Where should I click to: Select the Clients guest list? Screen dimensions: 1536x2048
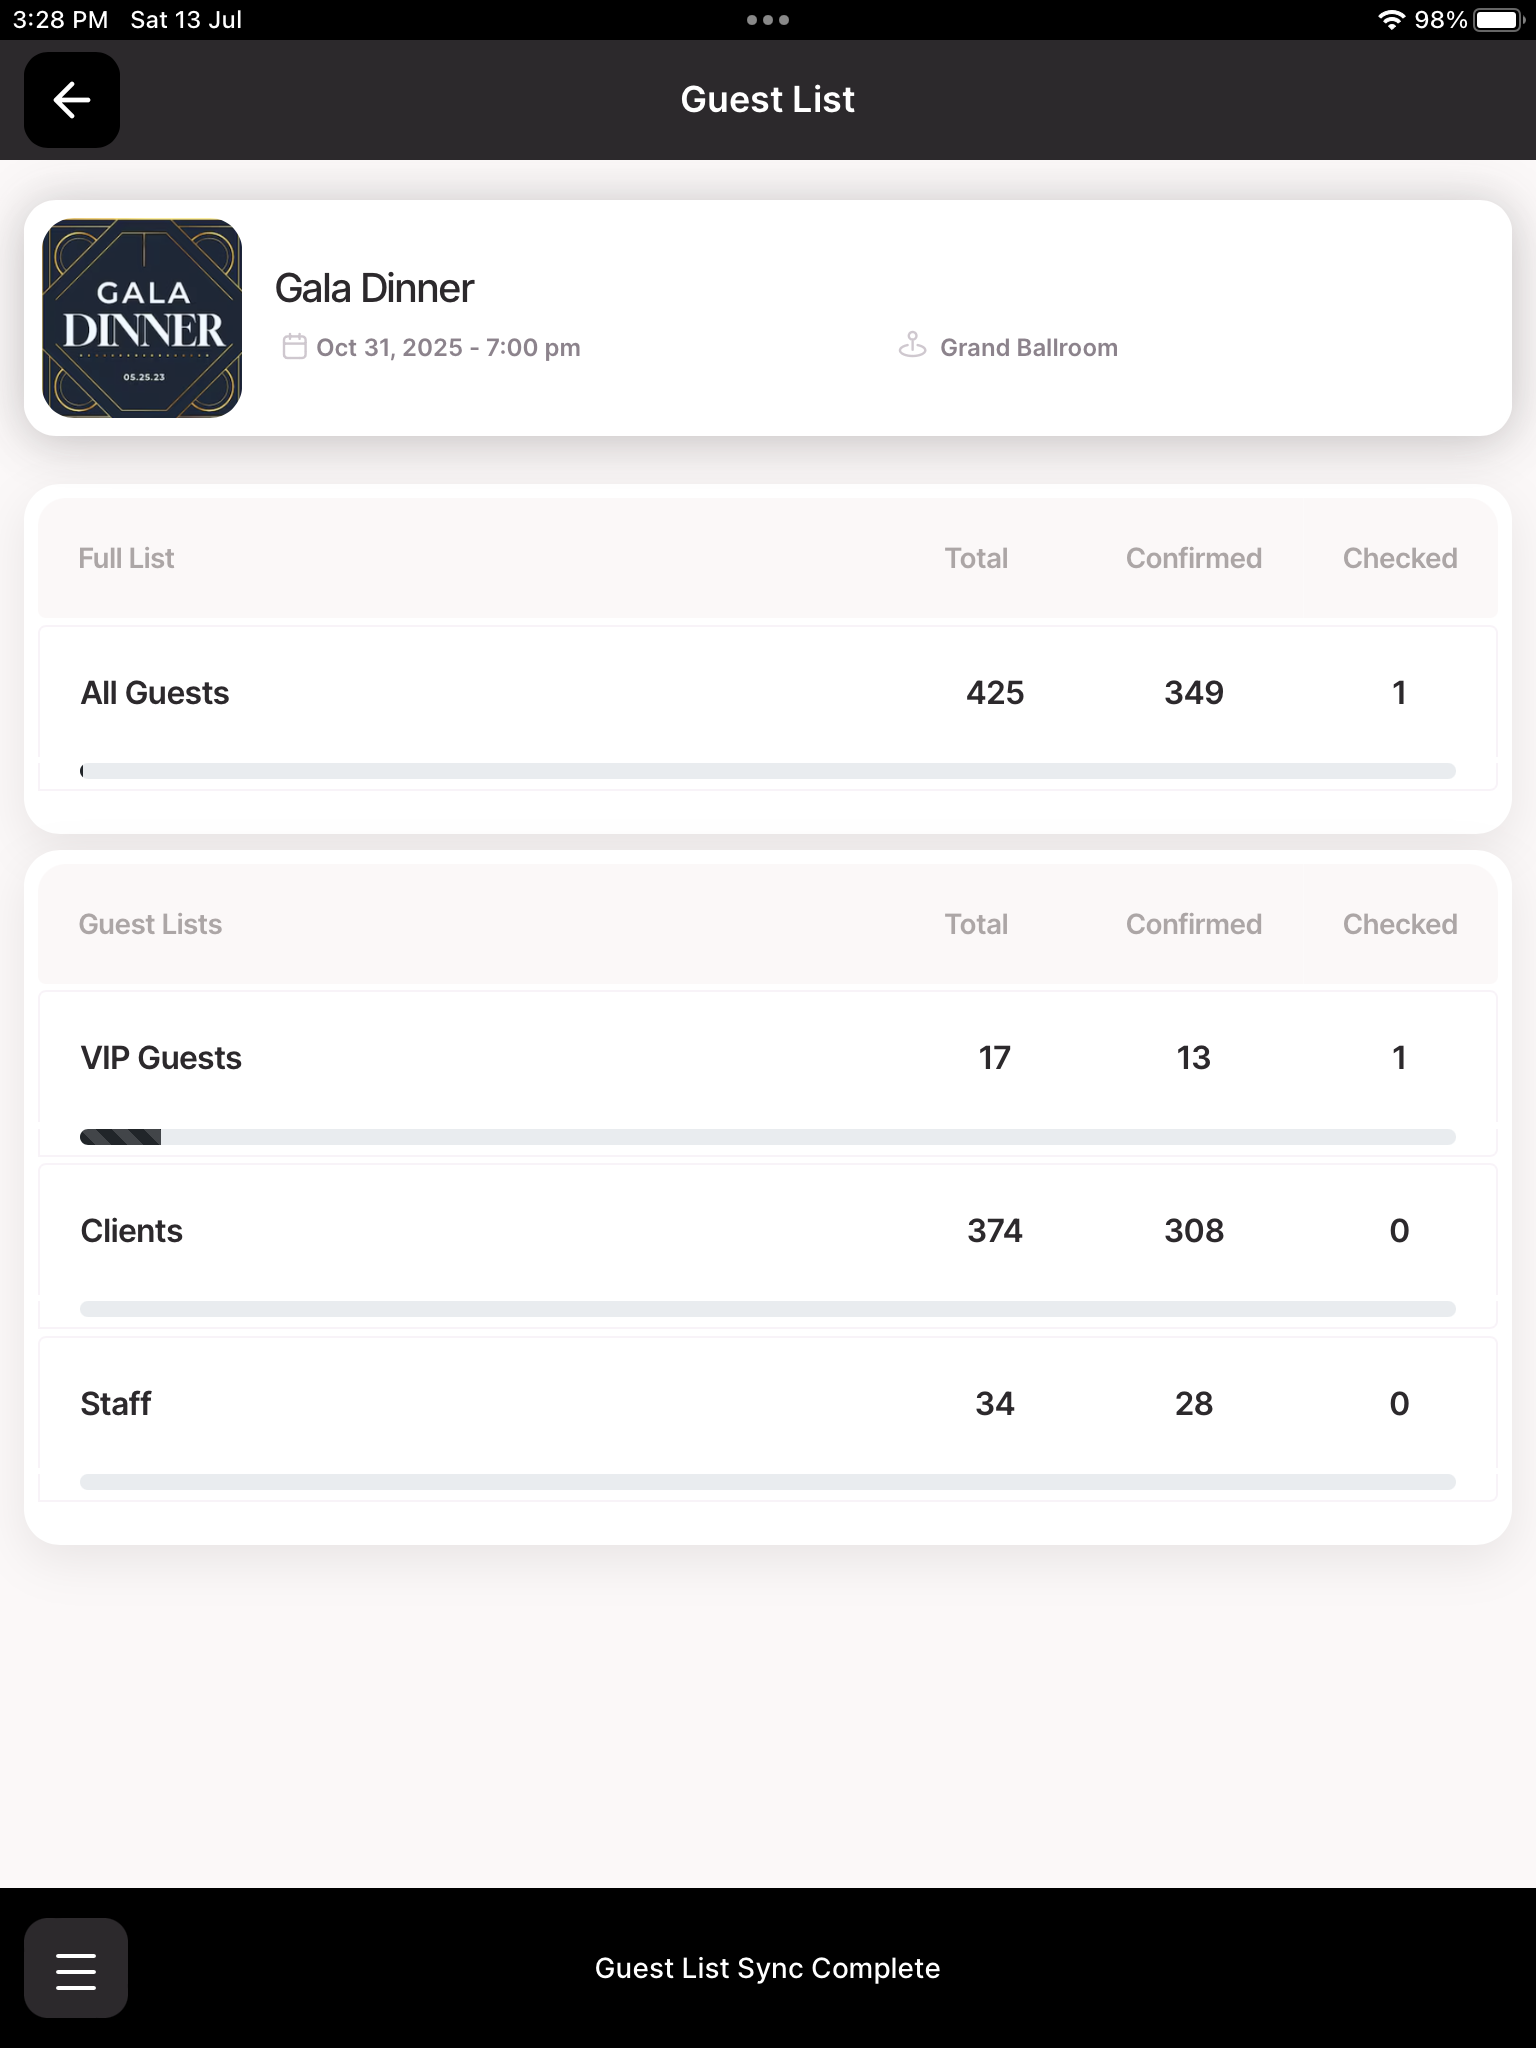click(132, 1231)
